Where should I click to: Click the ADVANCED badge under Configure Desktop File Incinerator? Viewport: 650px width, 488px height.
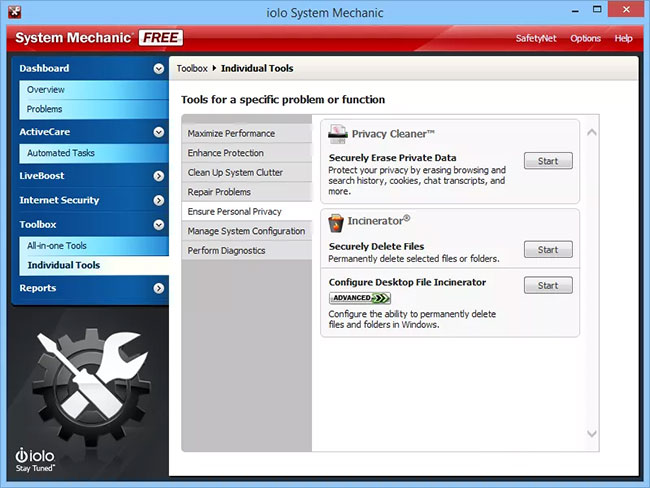[359, 298]
